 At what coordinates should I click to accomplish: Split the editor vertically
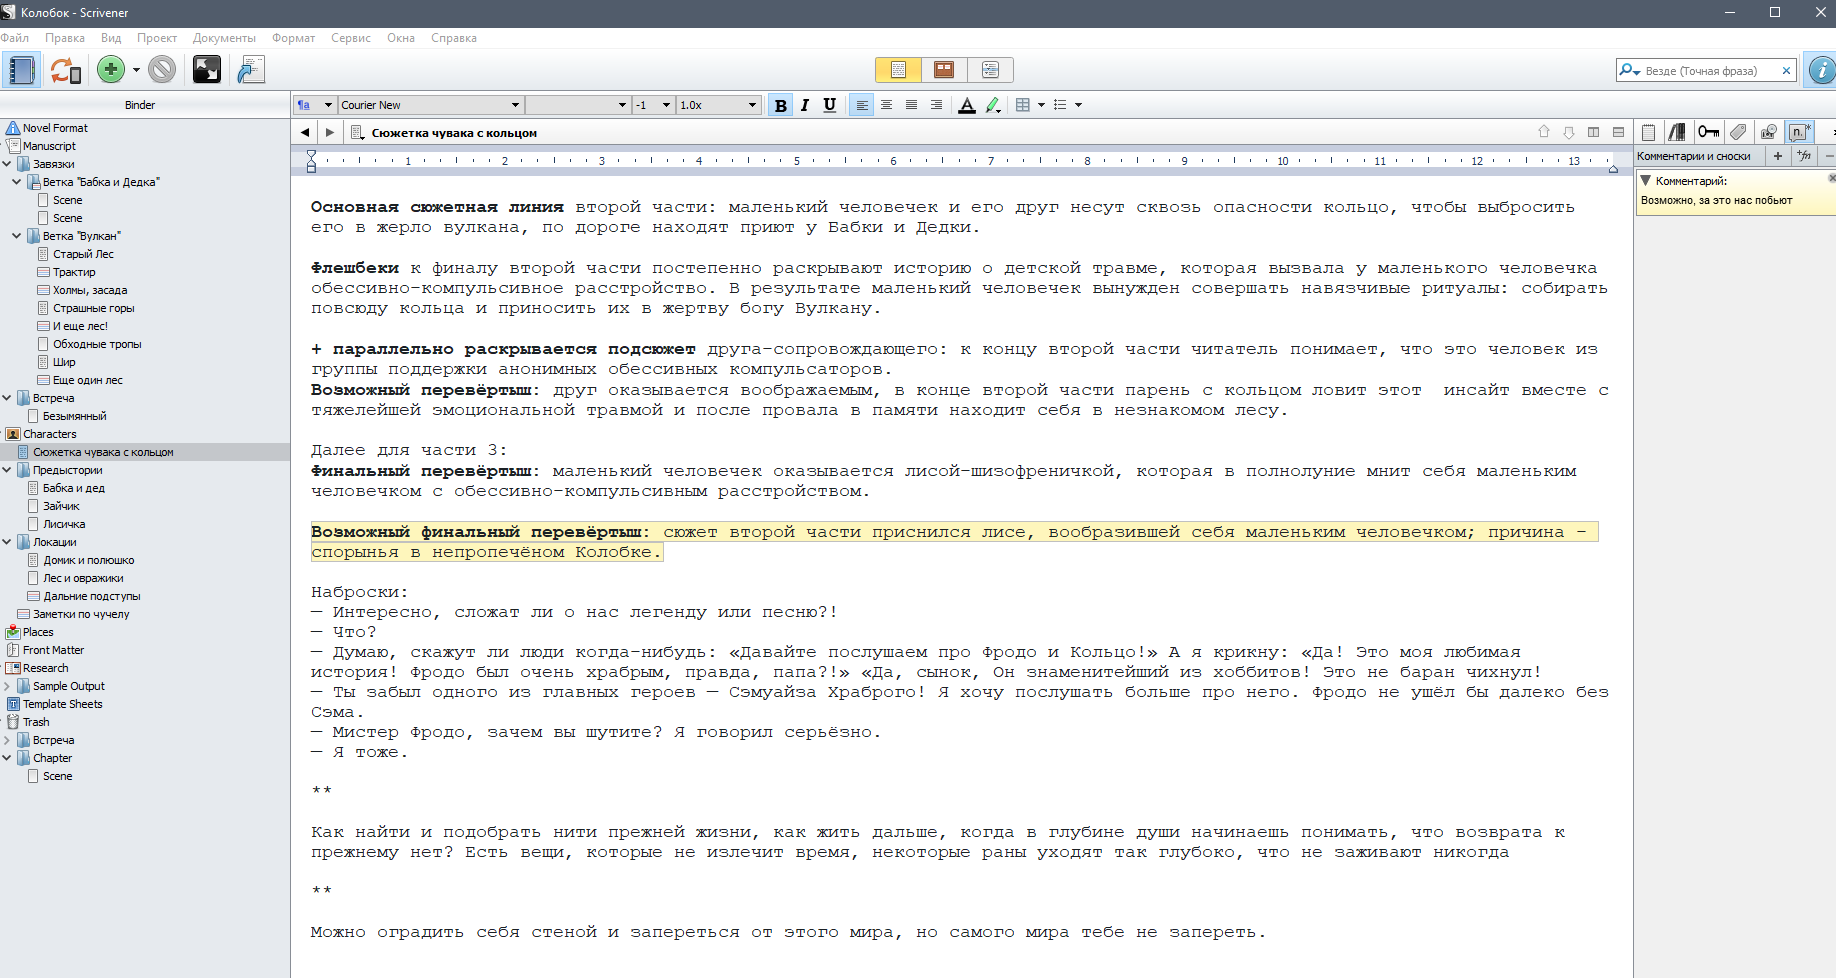[x=1593, y=132]
